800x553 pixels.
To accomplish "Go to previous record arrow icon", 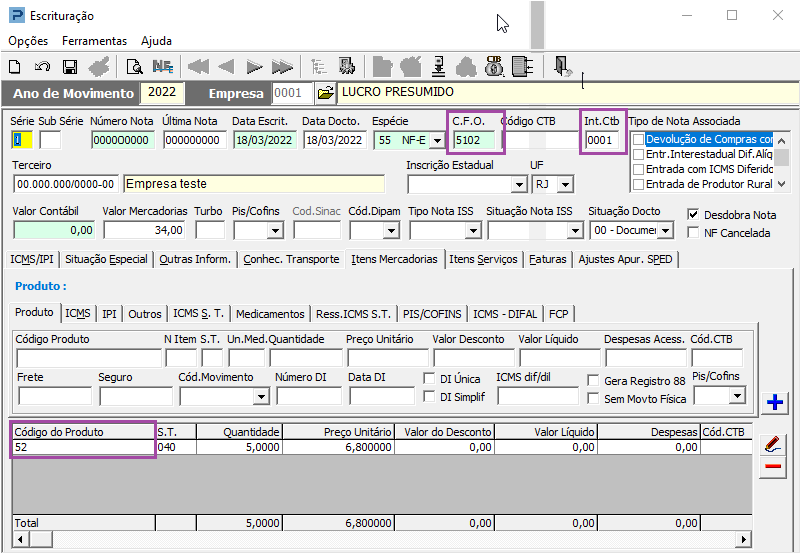I will (226, 66).
